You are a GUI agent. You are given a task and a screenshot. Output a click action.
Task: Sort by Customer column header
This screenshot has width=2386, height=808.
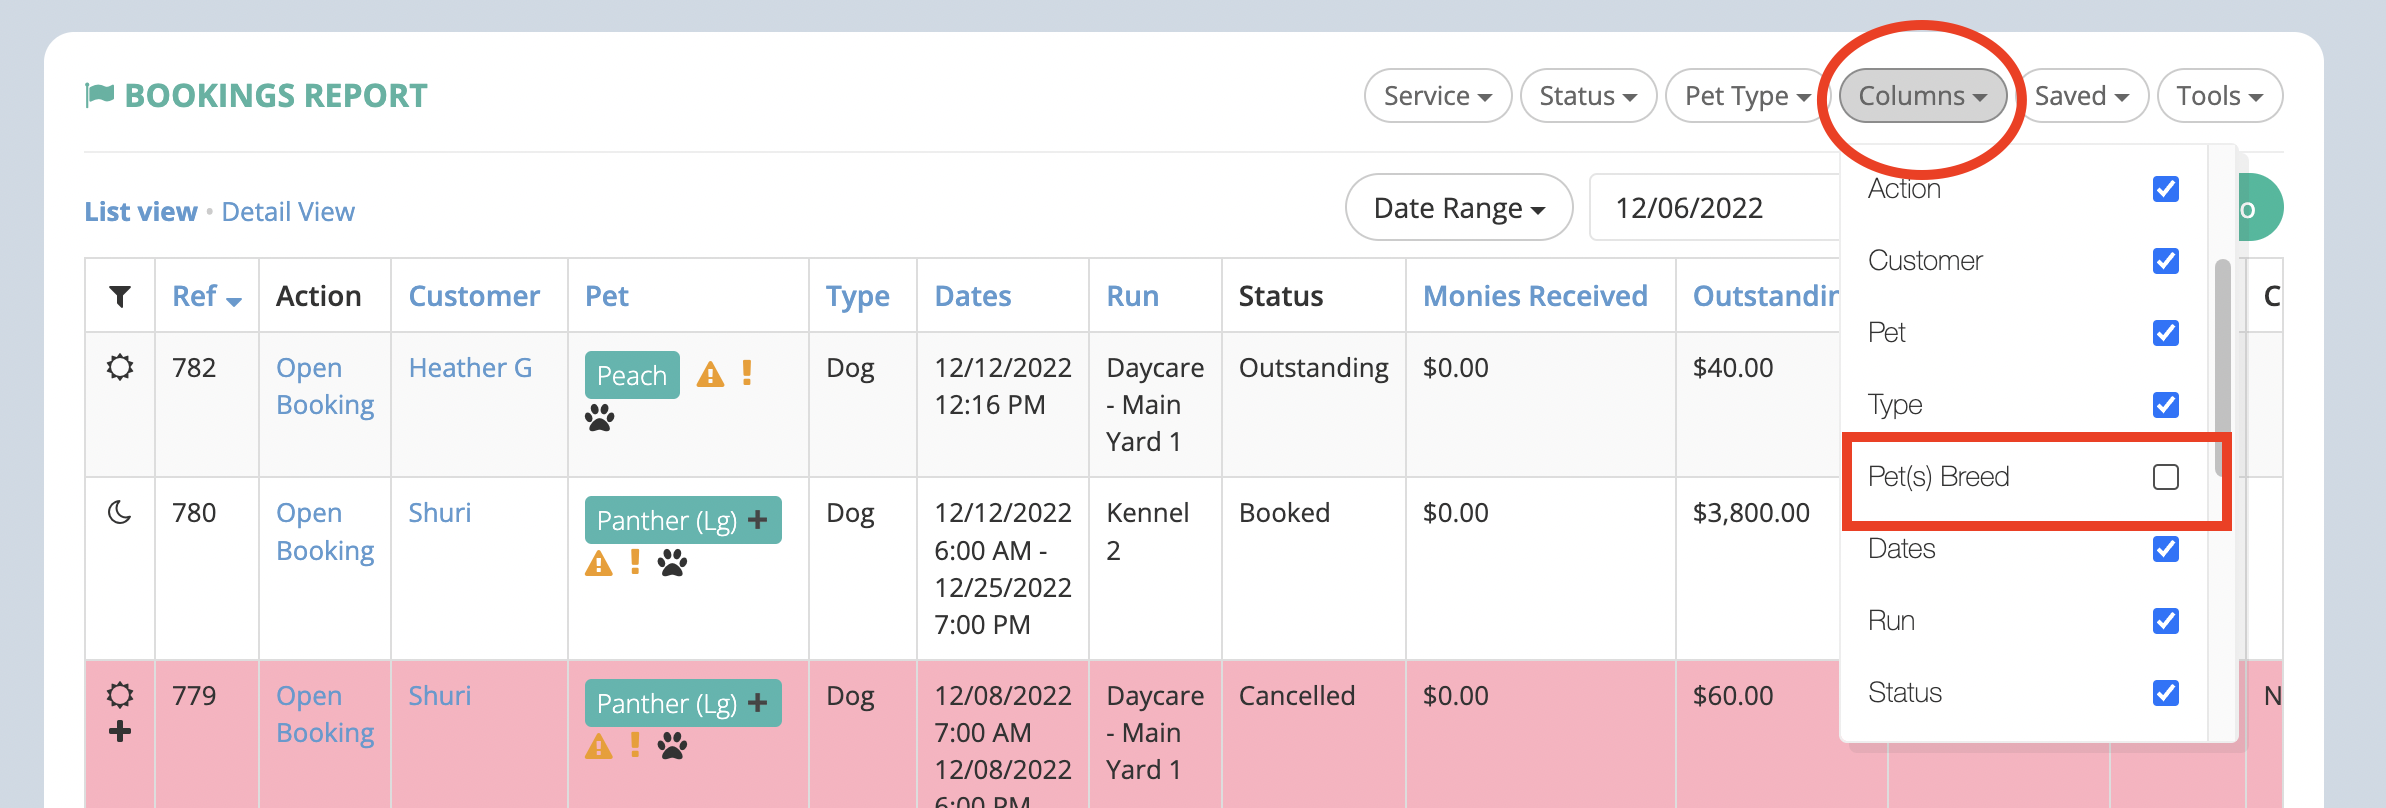click(474, 296)
